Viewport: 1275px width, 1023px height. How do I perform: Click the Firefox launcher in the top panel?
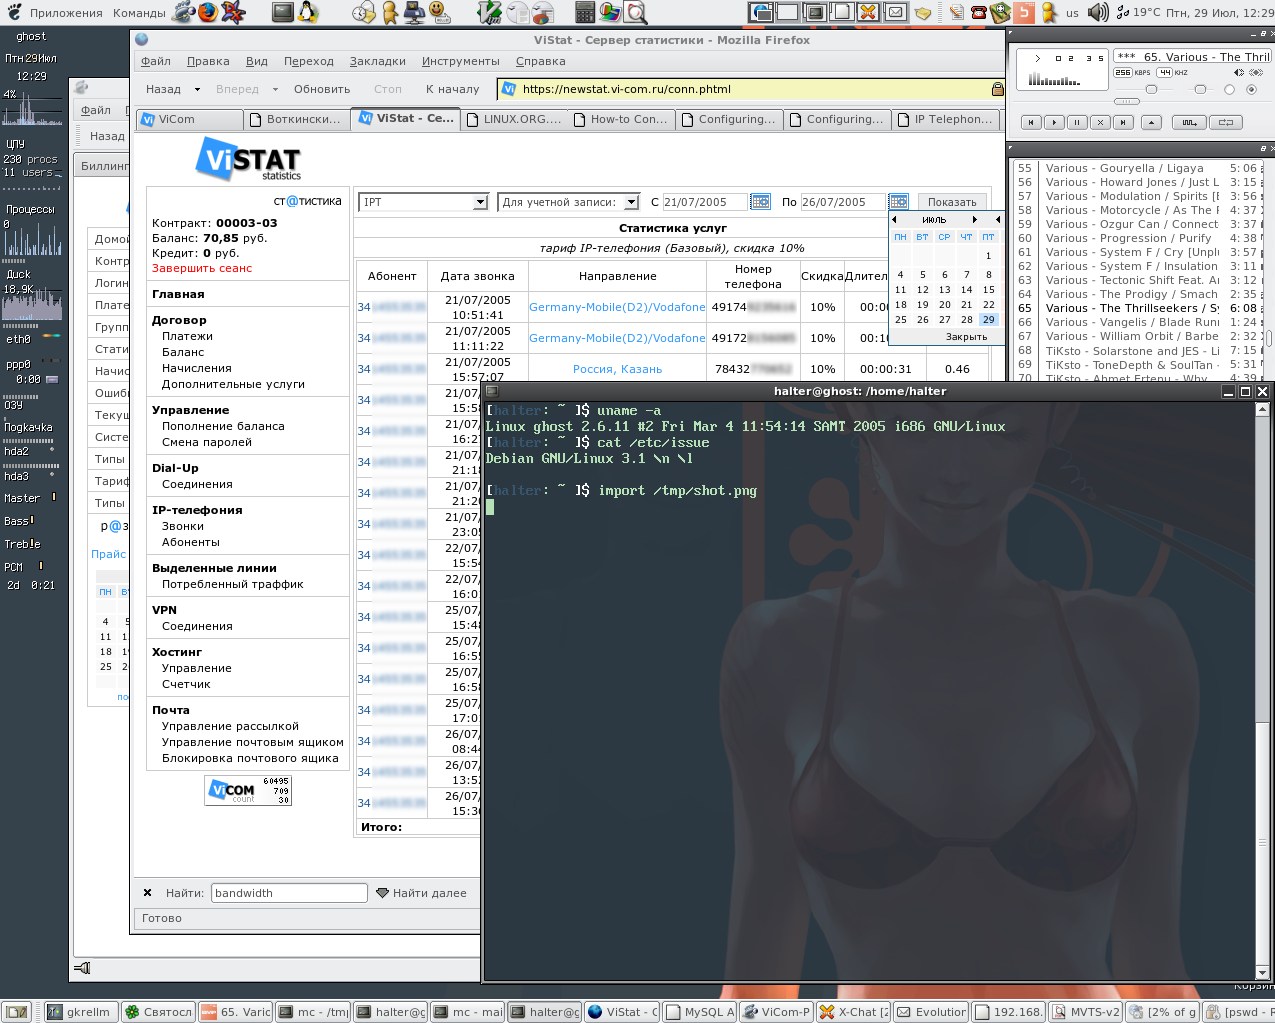click(x=207, y=13)
